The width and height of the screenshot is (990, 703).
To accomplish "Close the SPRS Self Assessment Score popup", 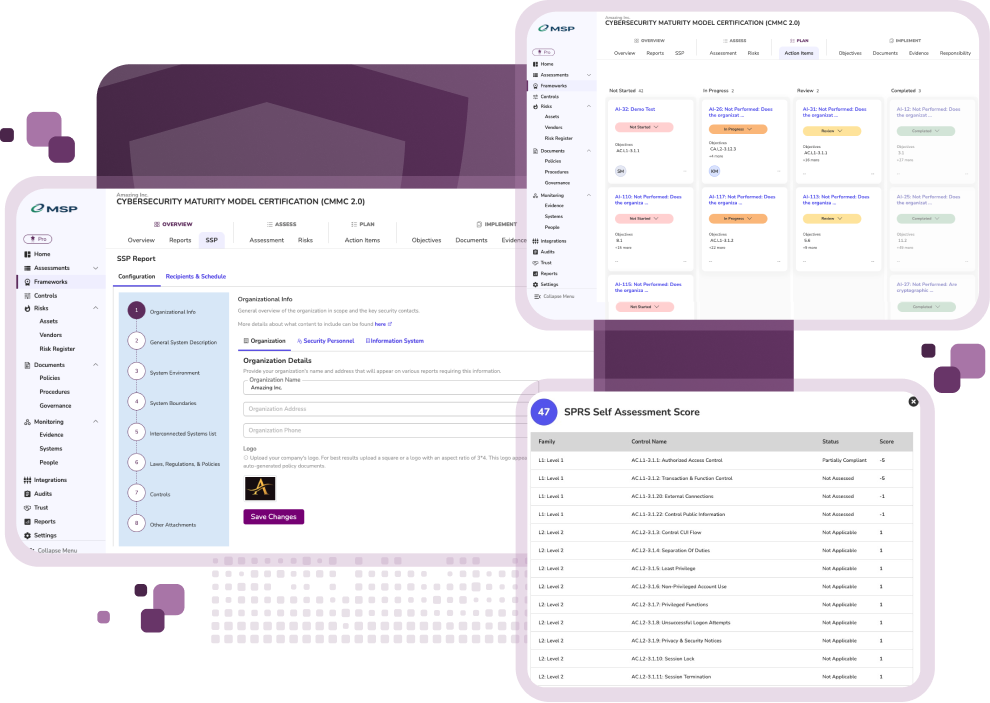I will pos(913,401).
